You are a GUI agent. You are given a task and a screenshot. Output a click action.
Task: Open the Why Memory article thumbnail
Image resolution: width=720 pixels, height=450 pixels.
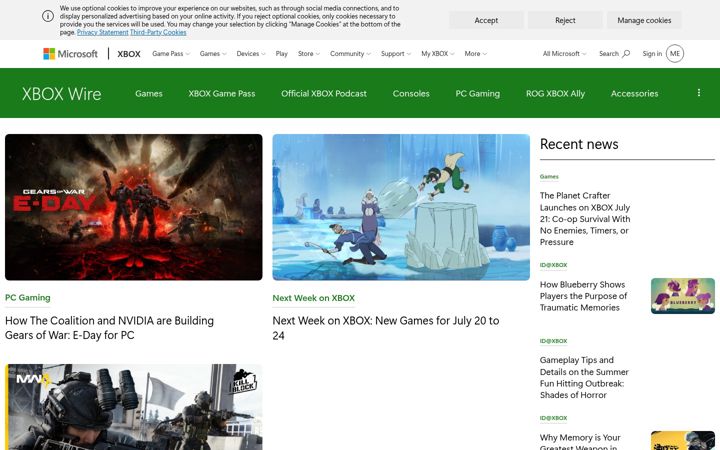click(683, 440)
